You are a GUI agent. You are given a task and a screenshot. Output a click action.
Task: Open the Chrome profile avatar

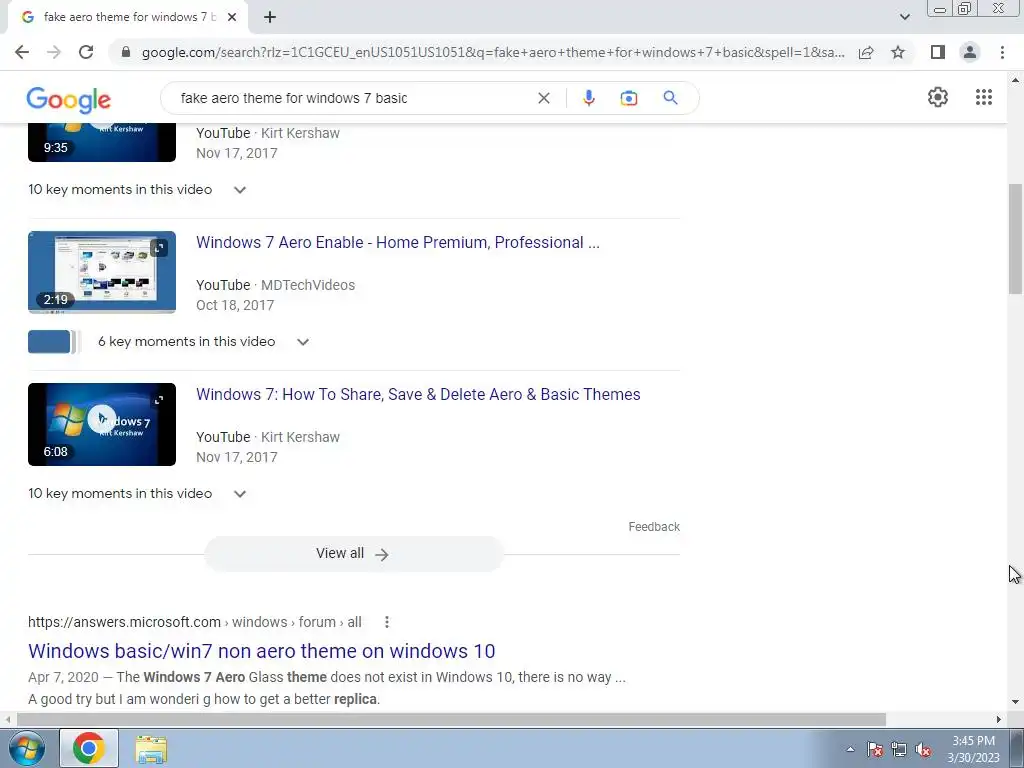click(x=970, y=52)
